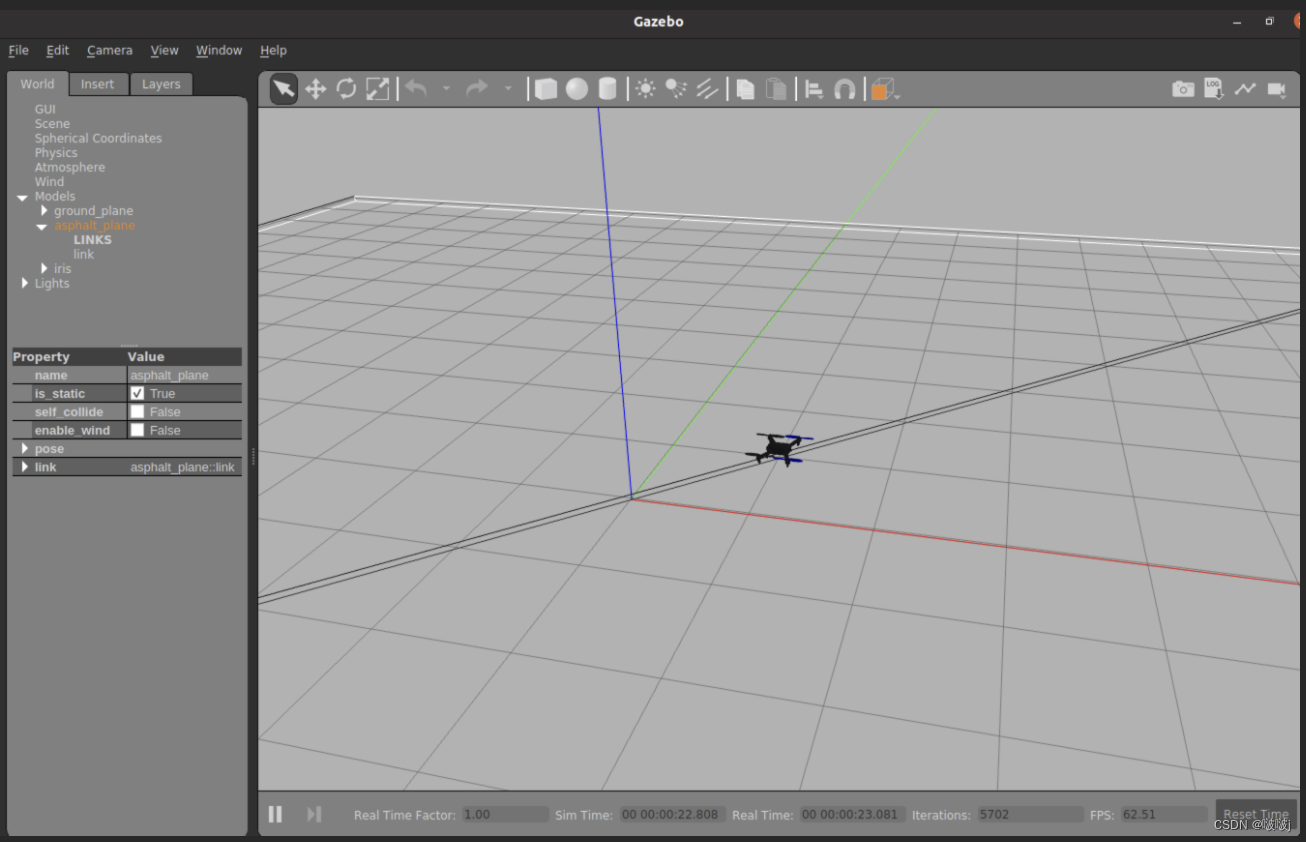
Task: Open the View menu
Action: [164, 50]
